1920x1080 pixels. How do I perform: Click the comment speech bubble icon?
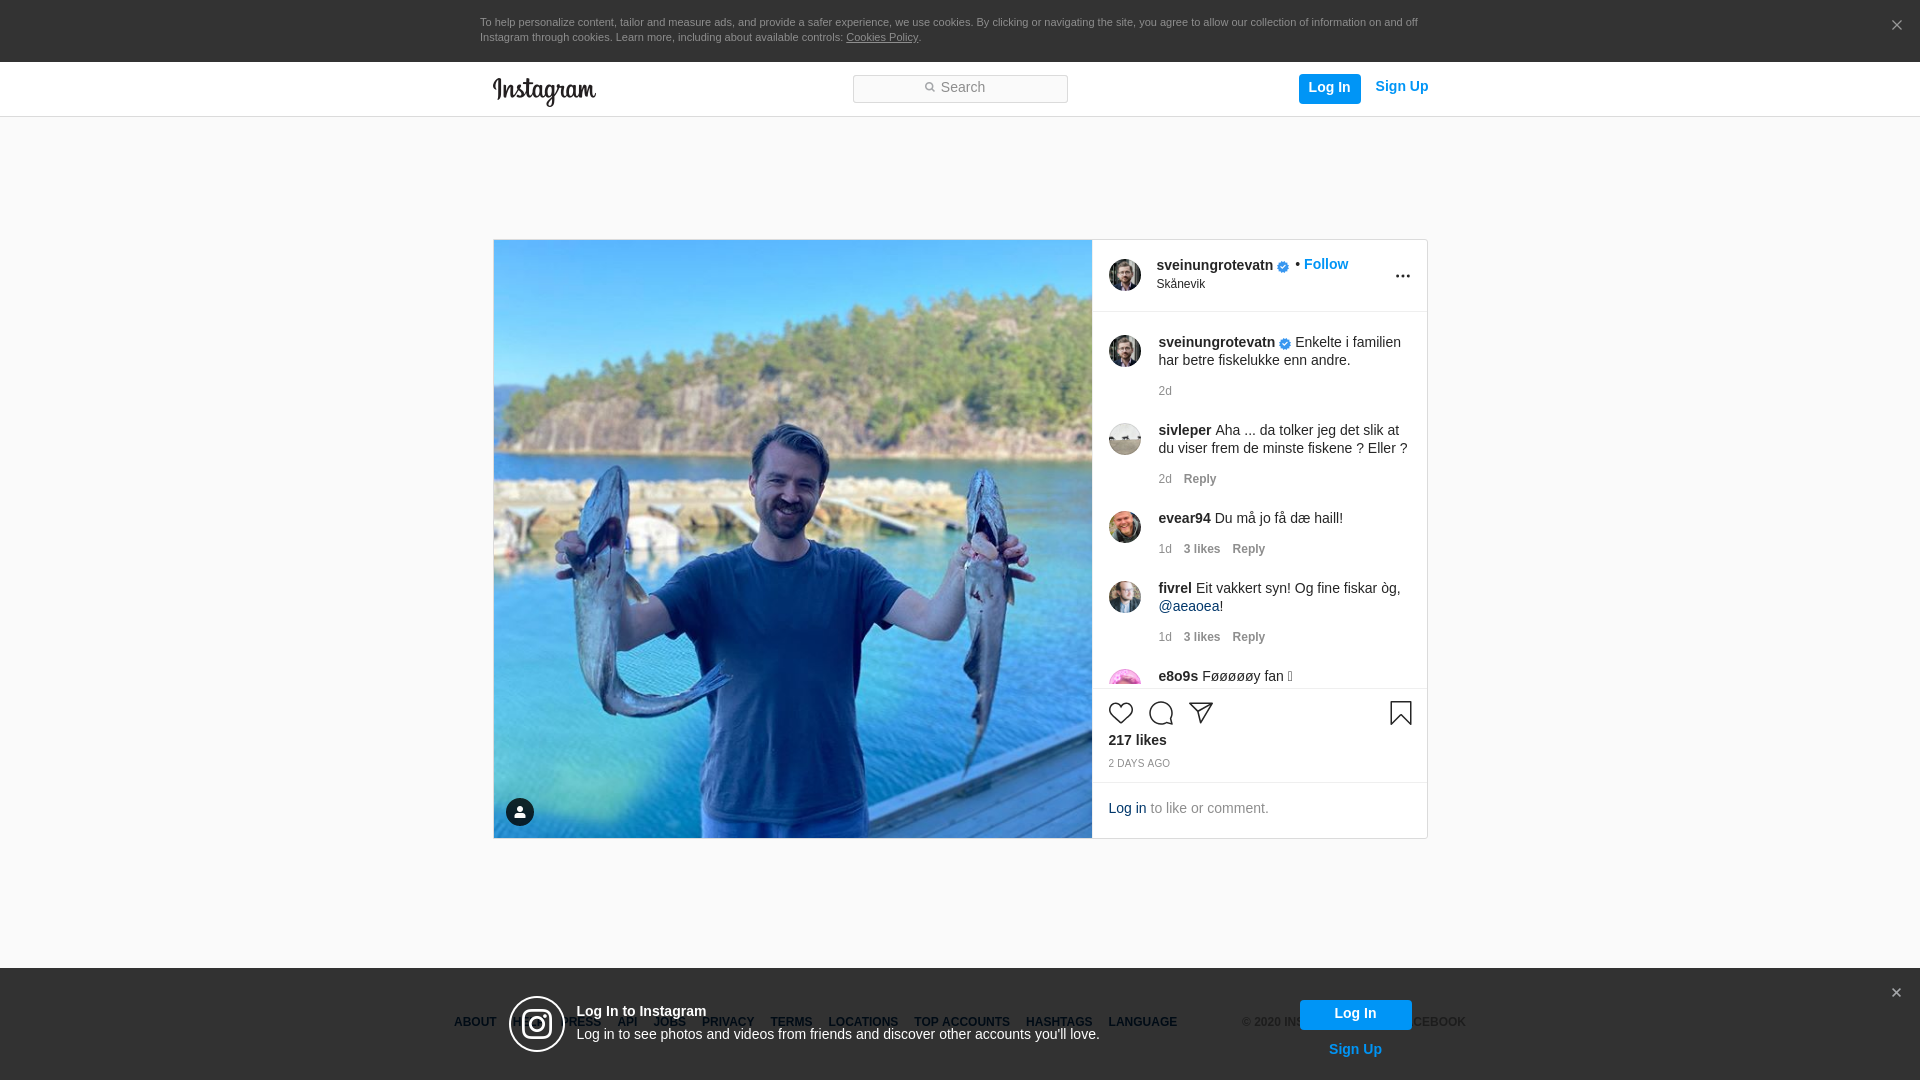(x=1161, y=713)
